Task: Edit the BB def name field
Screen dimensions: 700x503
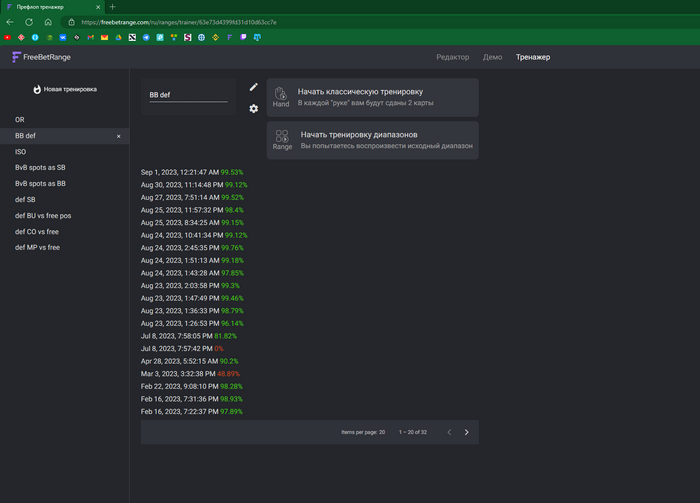Action: coord(188,95)
